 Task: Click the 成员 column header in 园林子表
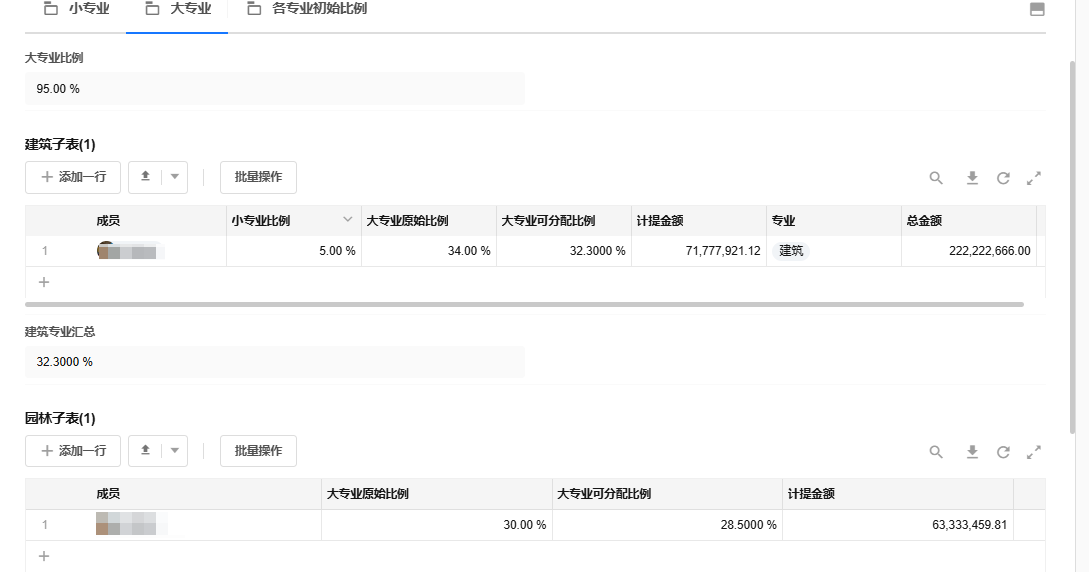[x=173, y=494]
